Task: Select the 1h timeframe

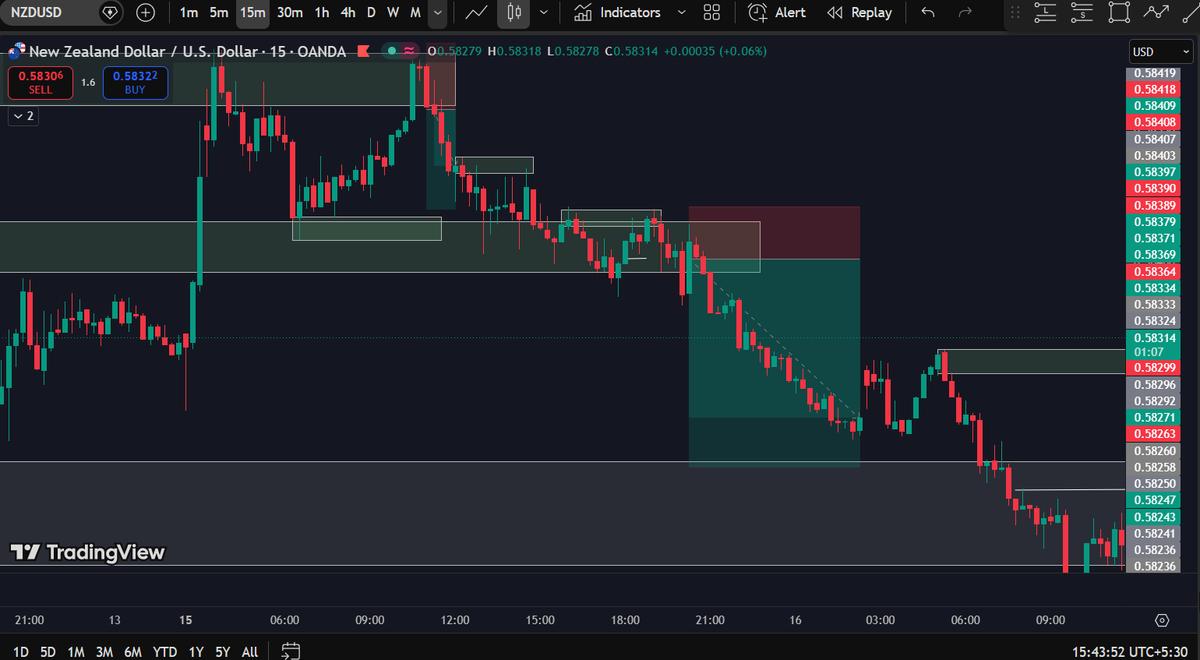Action: (321, 13)
